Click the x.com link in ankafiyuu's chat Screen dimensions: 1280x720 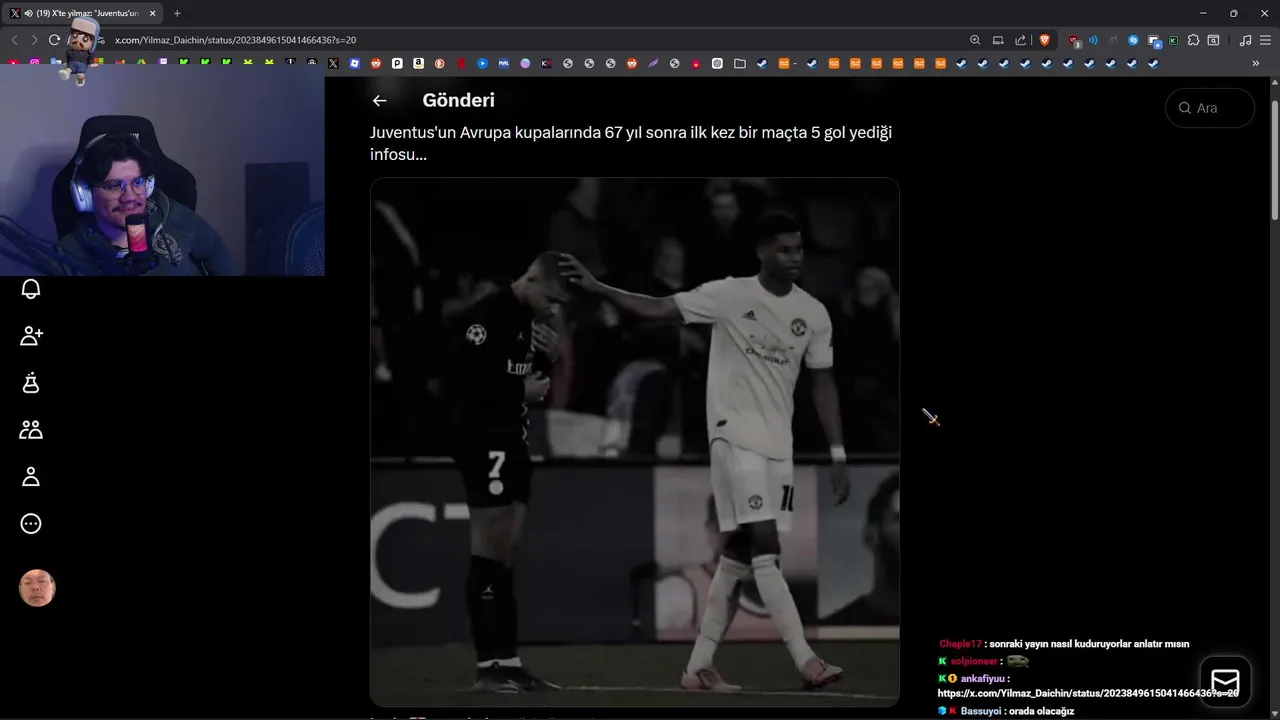1088,693
